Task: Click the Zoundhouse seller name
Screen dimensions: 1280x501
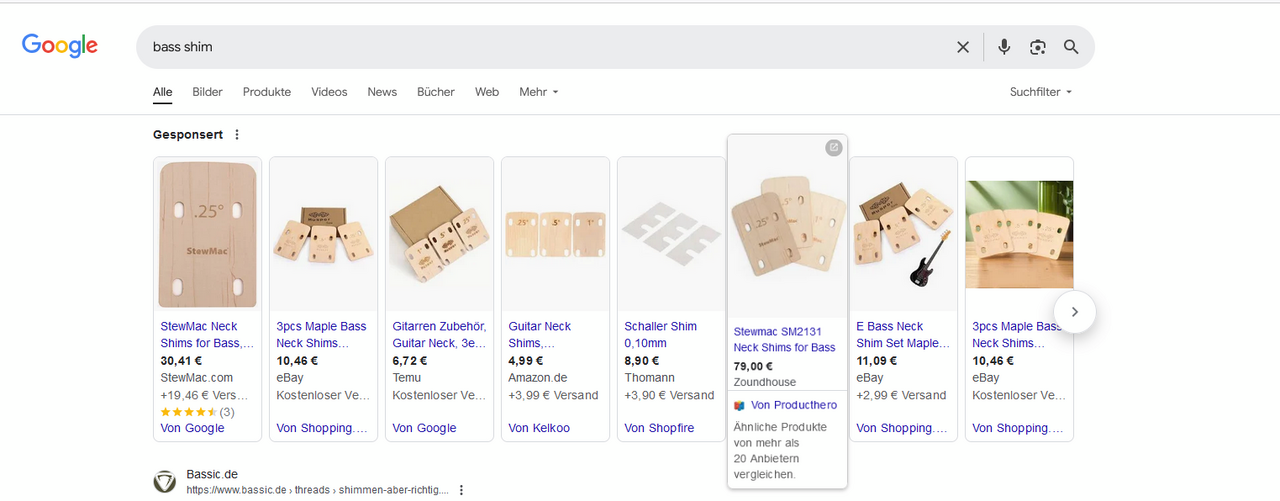Action: [766, 382]
